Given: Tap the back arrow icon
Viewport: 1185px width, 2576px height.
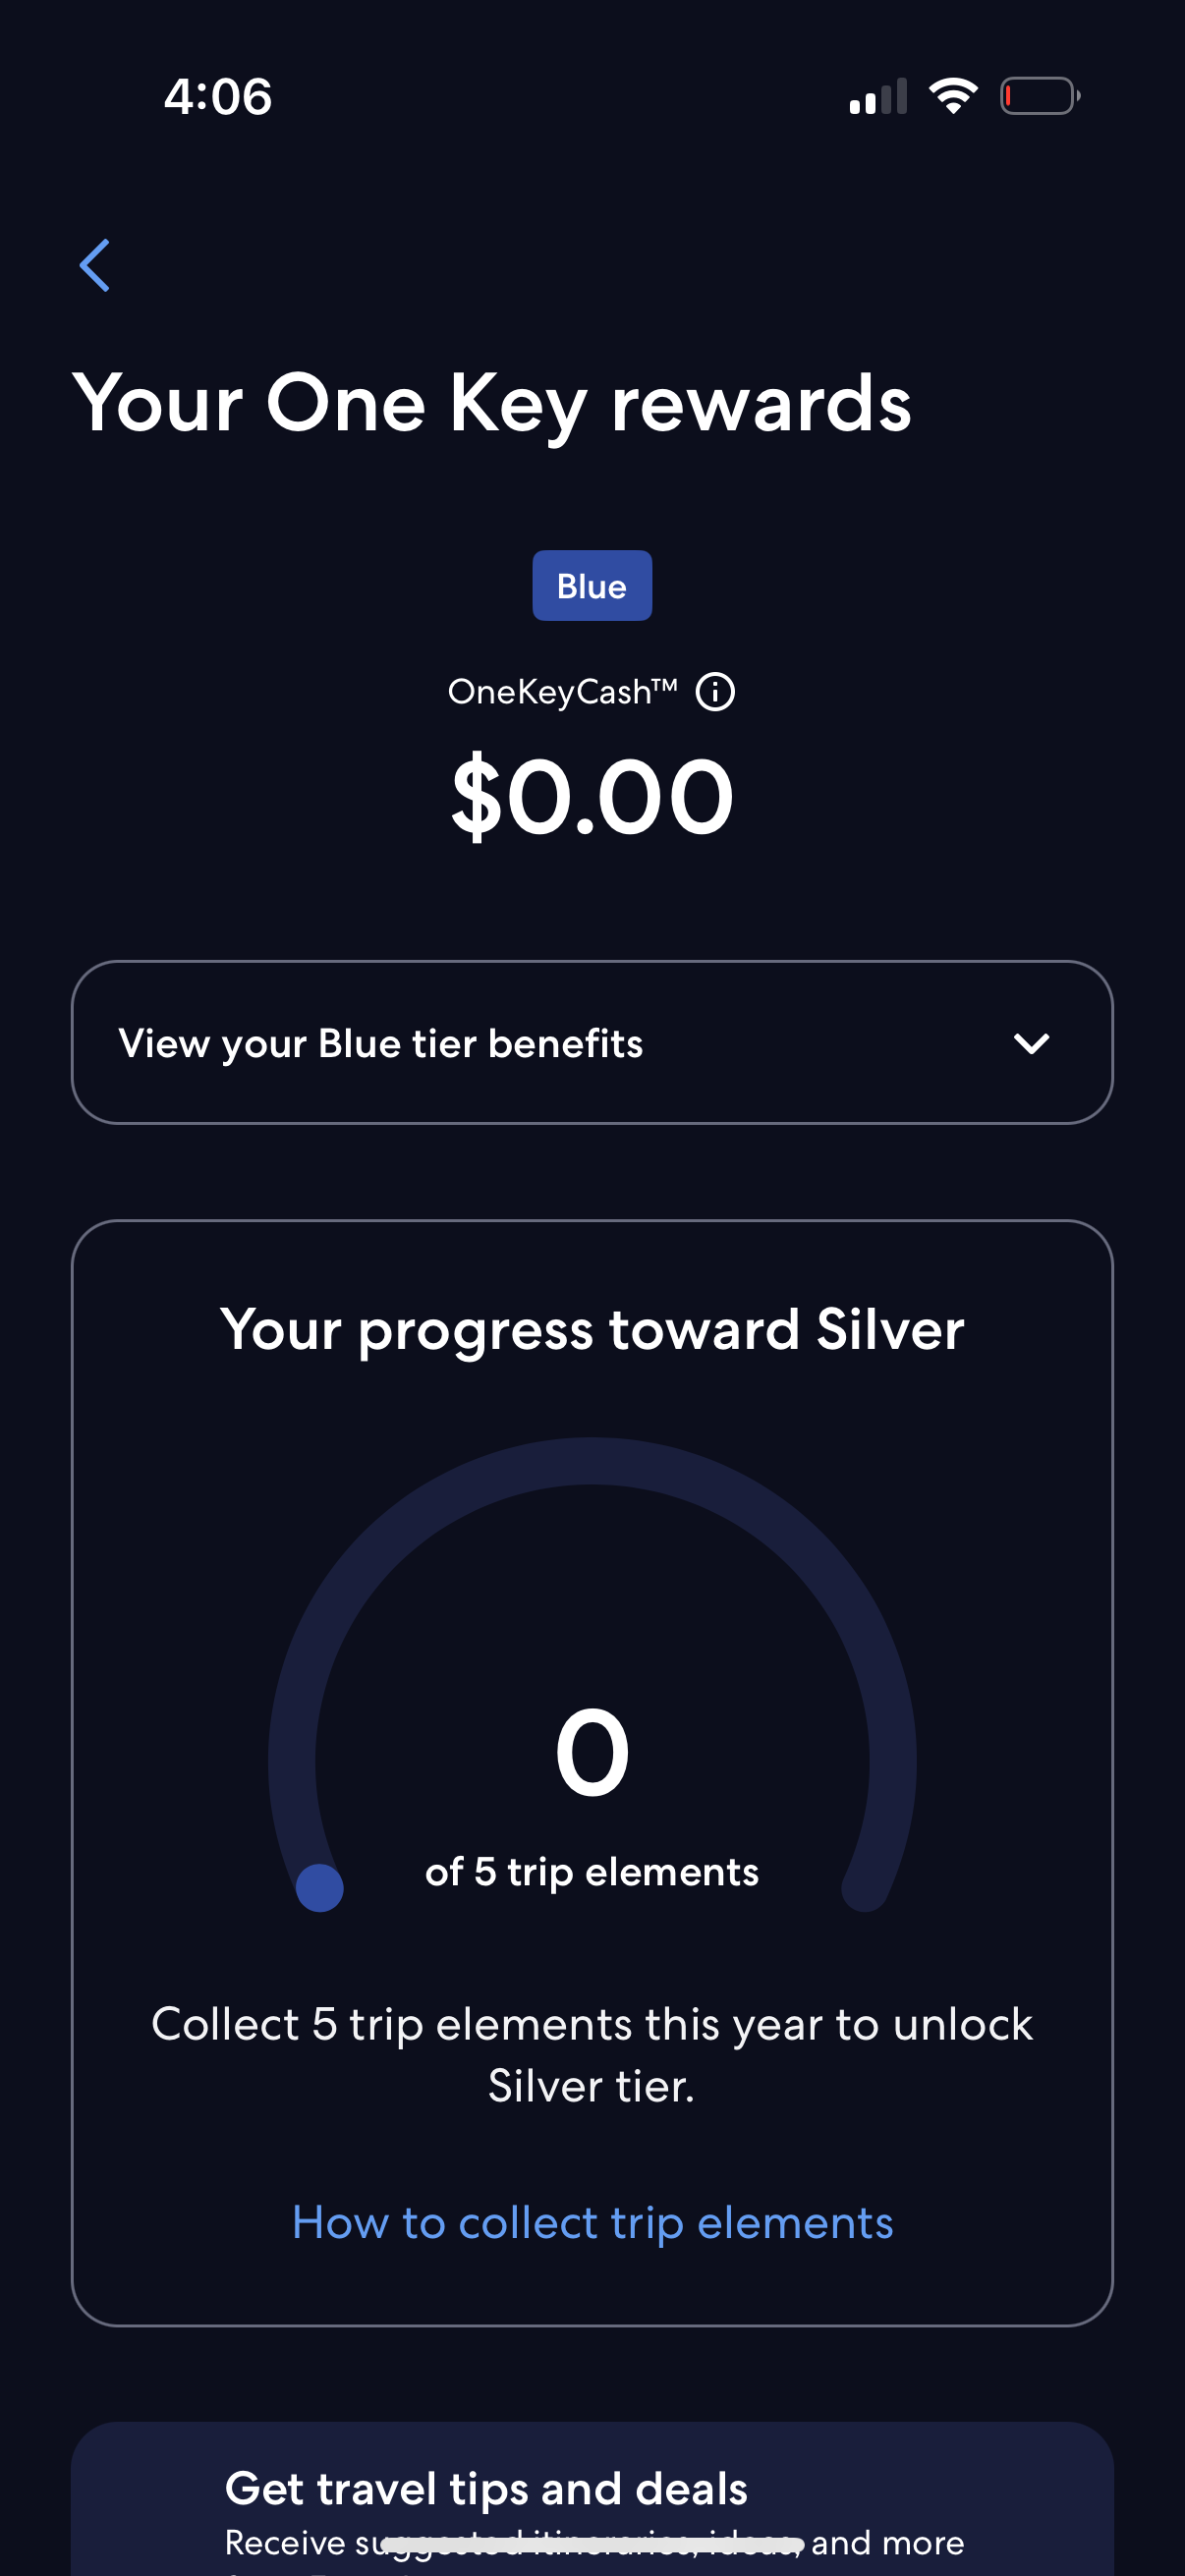Looking at the screenshot, I should [95, 265].
